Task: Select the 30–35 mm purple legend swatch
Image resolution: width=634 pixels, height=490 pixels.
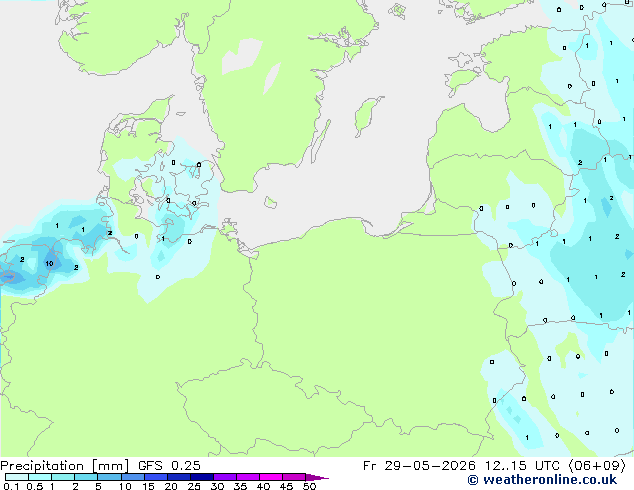Action: [225, 477]
